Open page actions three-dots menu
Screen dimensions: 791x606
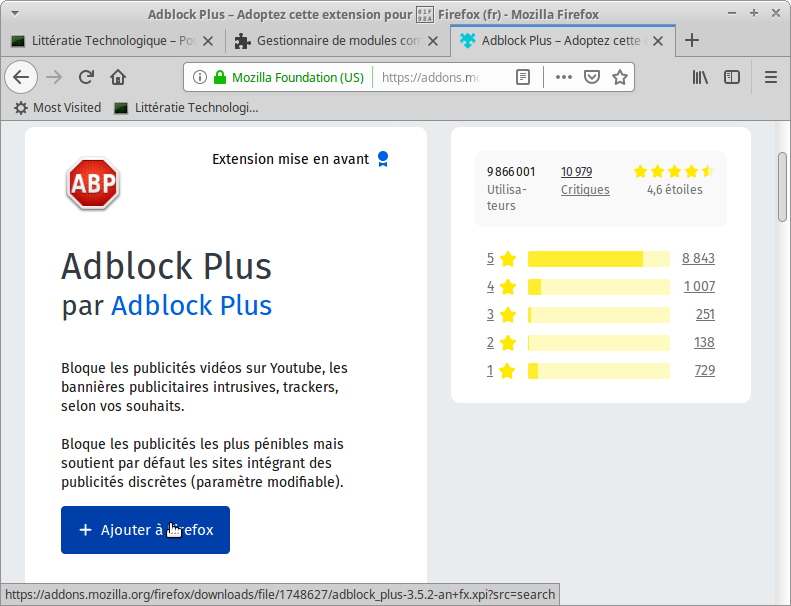[563, 77]
